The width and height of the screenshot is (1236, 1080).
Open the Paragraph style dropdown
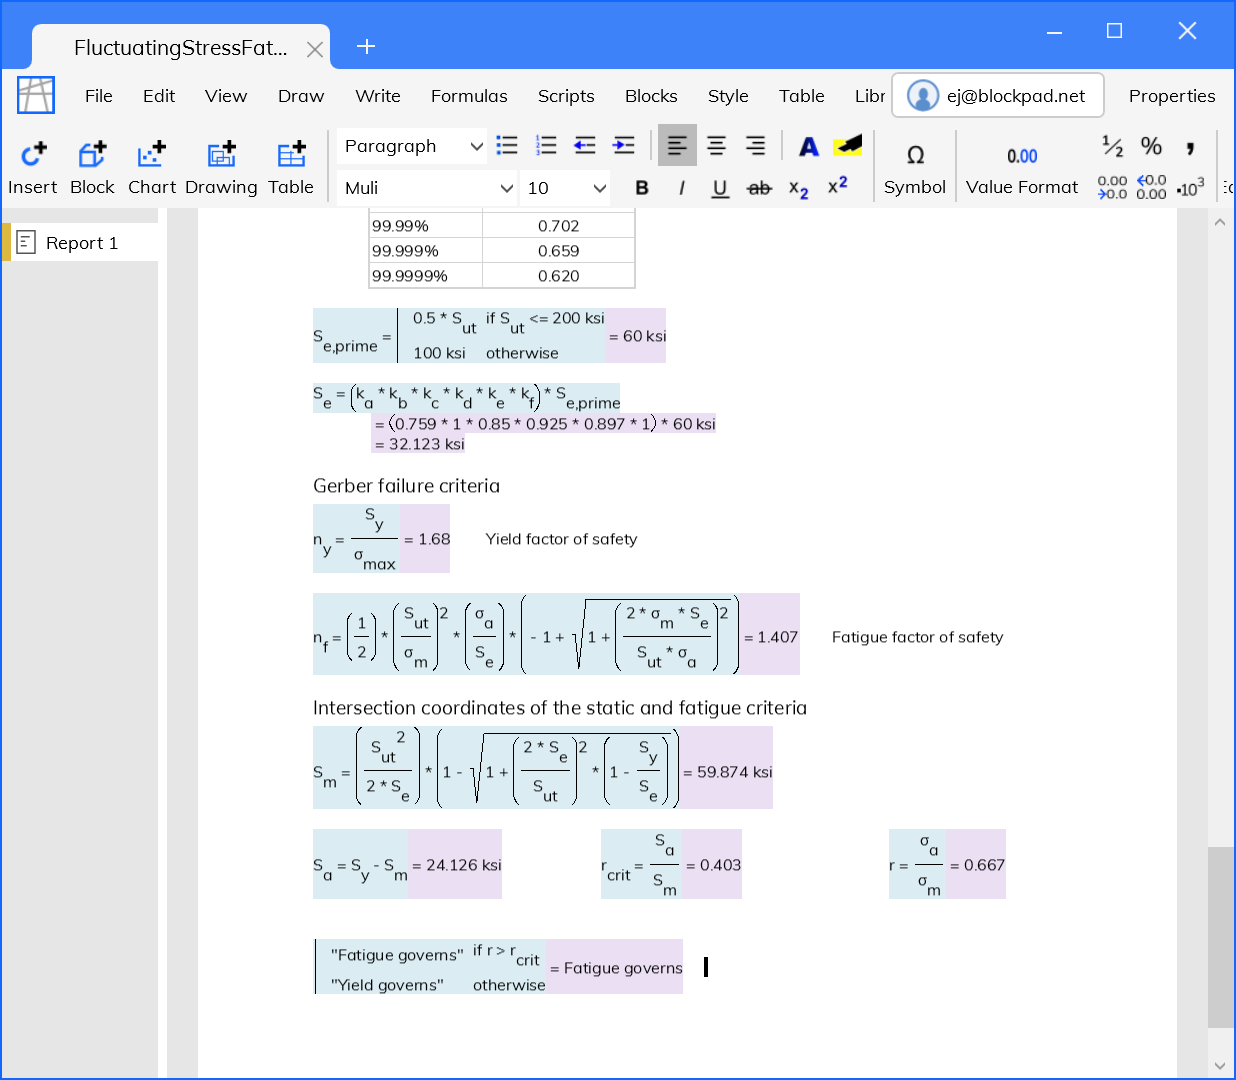411,146
